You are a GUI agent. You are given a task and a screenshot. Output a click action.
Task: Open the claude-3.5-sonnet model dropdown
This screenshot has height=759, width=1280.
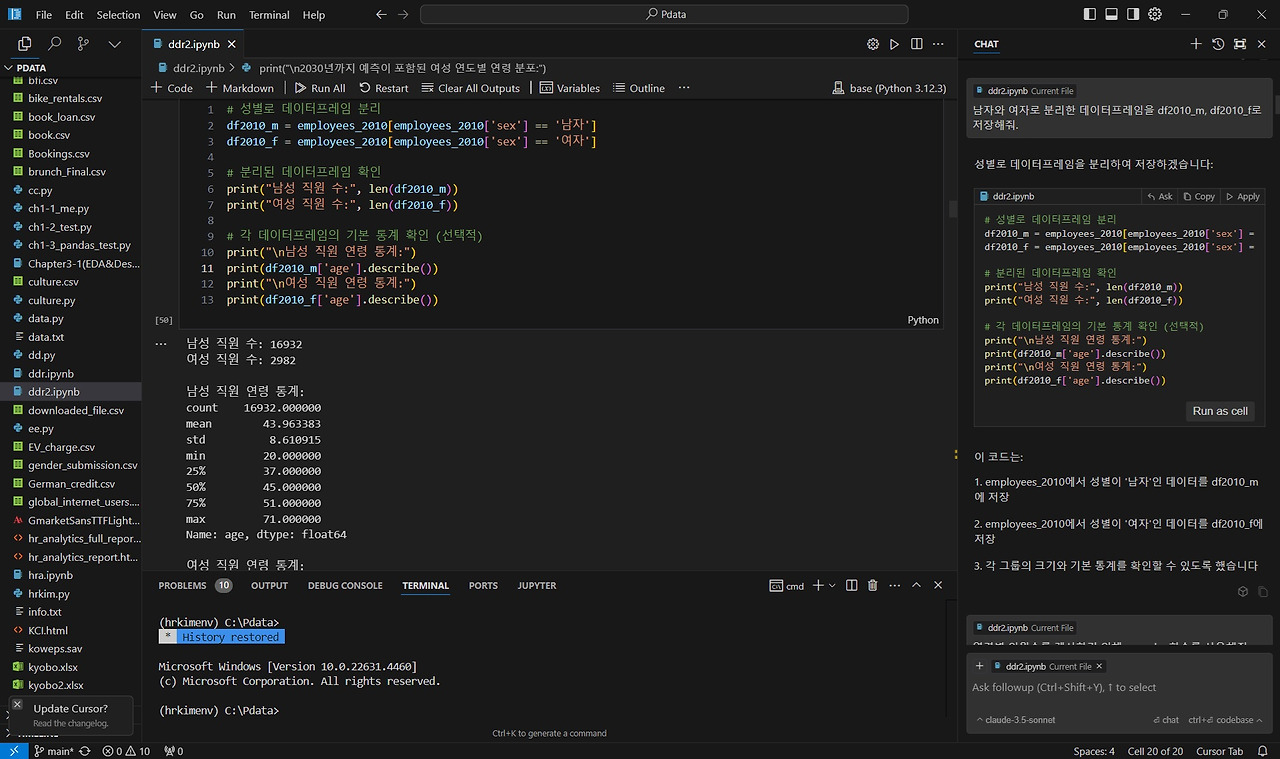pos(1015,720)
